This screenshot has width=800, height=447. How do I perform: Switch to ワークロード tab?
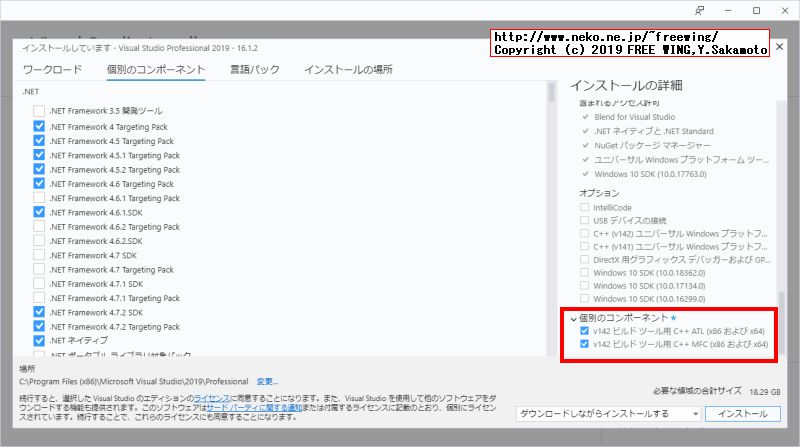tap(52, 69)
